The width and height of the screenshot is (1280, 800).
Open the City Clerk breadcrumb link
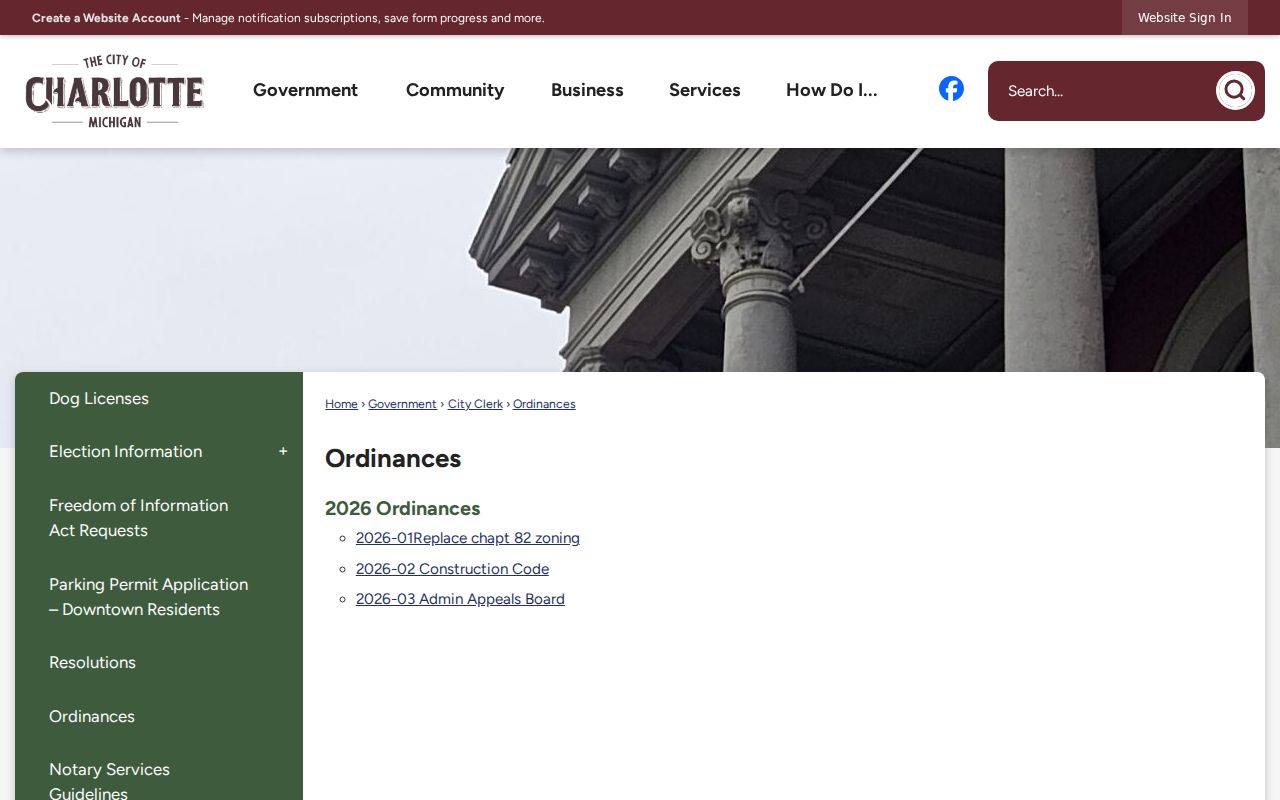[x=475, y=404]
